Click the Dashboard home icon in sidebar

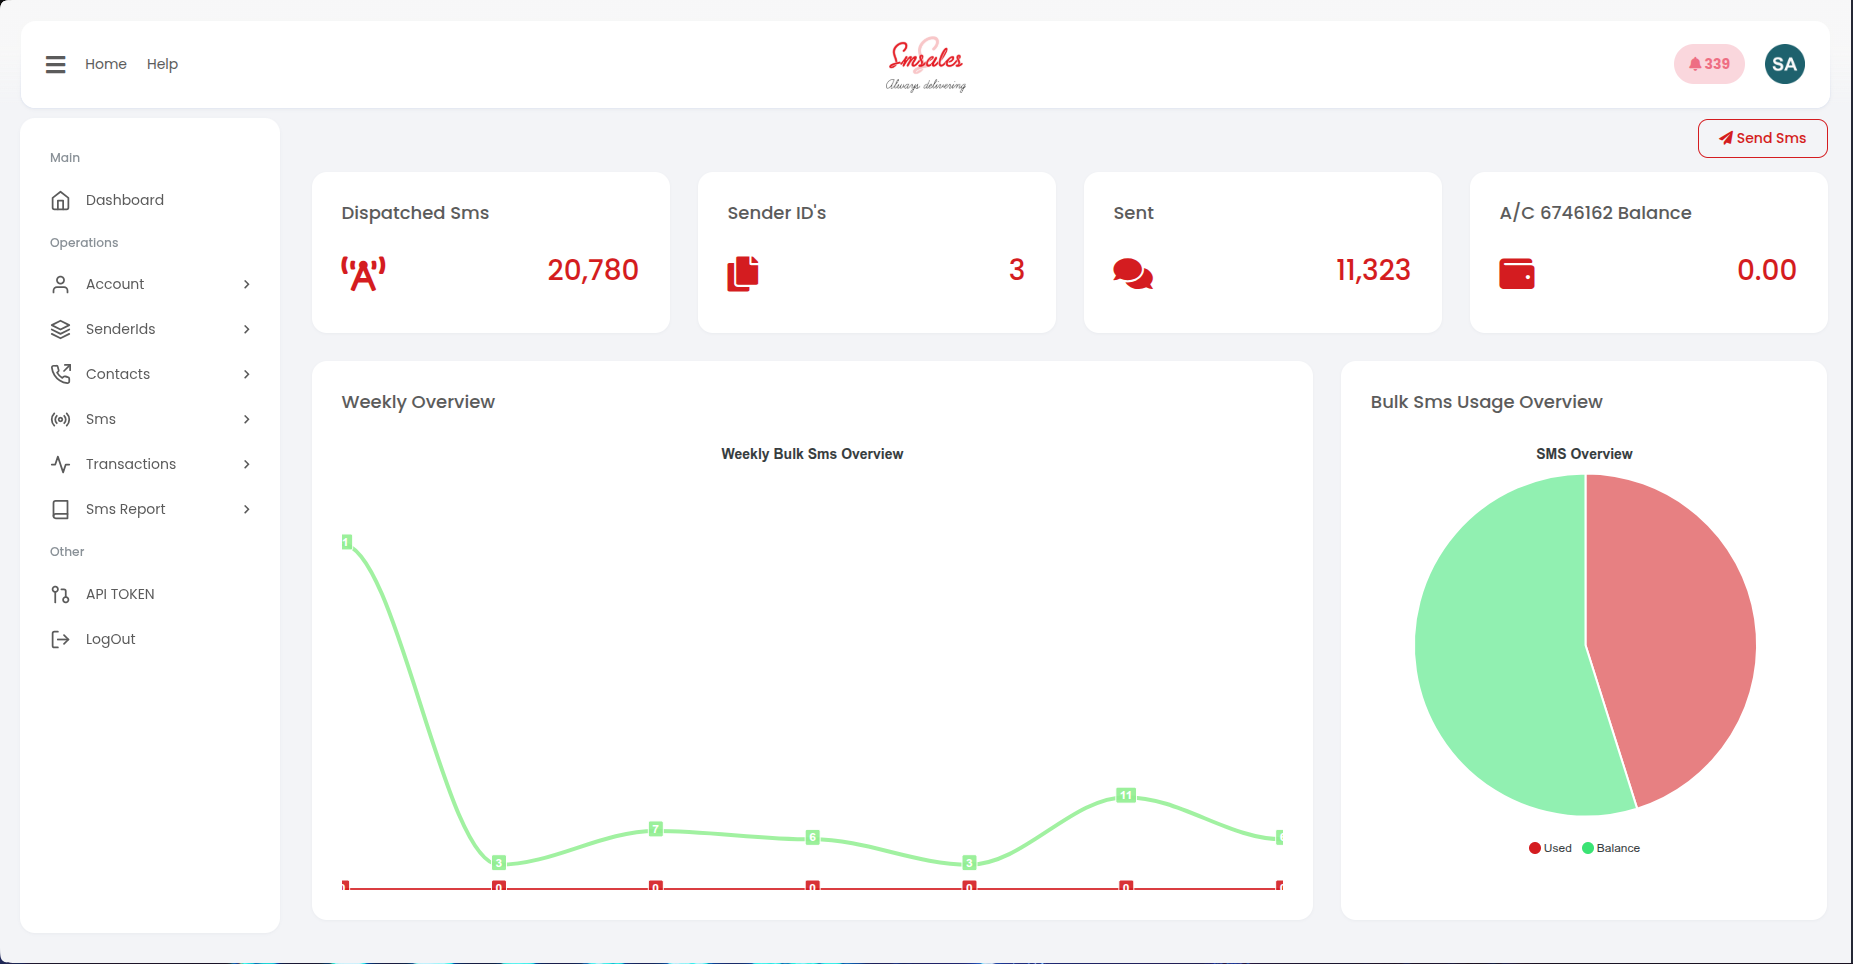61,200
